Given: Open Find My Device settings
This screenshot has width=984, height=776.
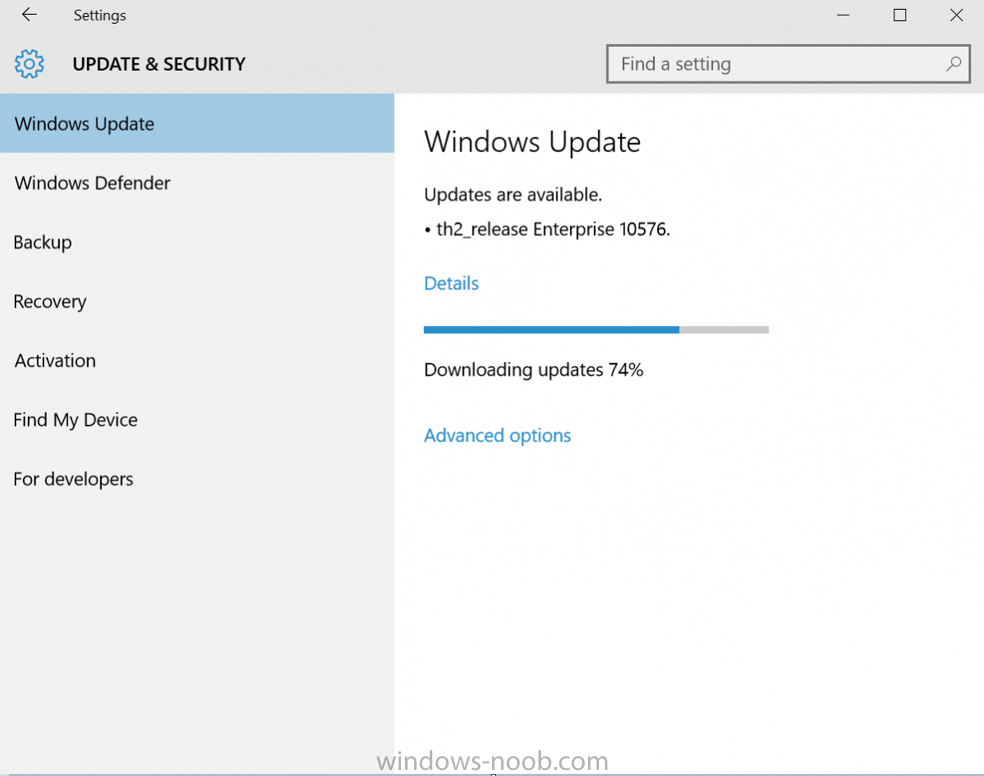Looking at the screenshot, I should (x=197, y=420).
